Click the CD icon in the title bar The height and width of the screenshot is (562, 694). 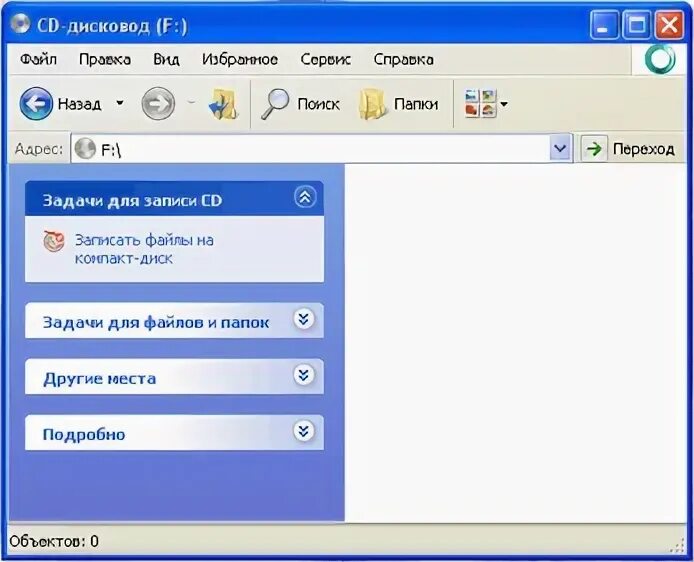coord(19,24)
